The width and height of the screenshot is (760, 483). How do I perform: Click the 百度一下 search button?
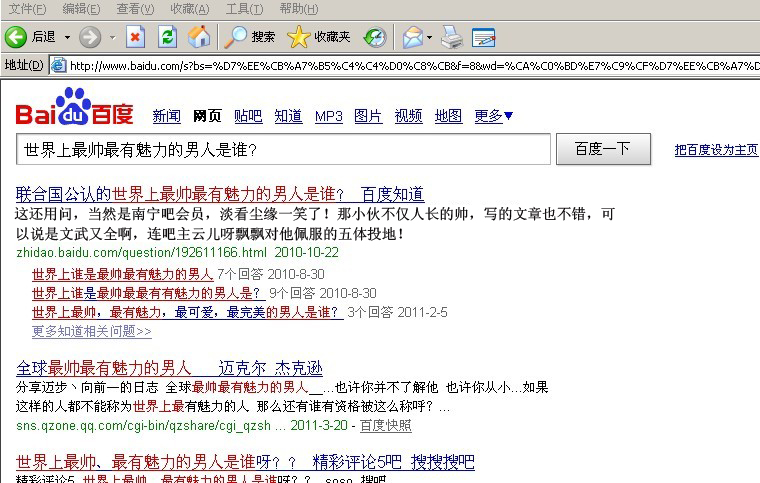[603, 149]
